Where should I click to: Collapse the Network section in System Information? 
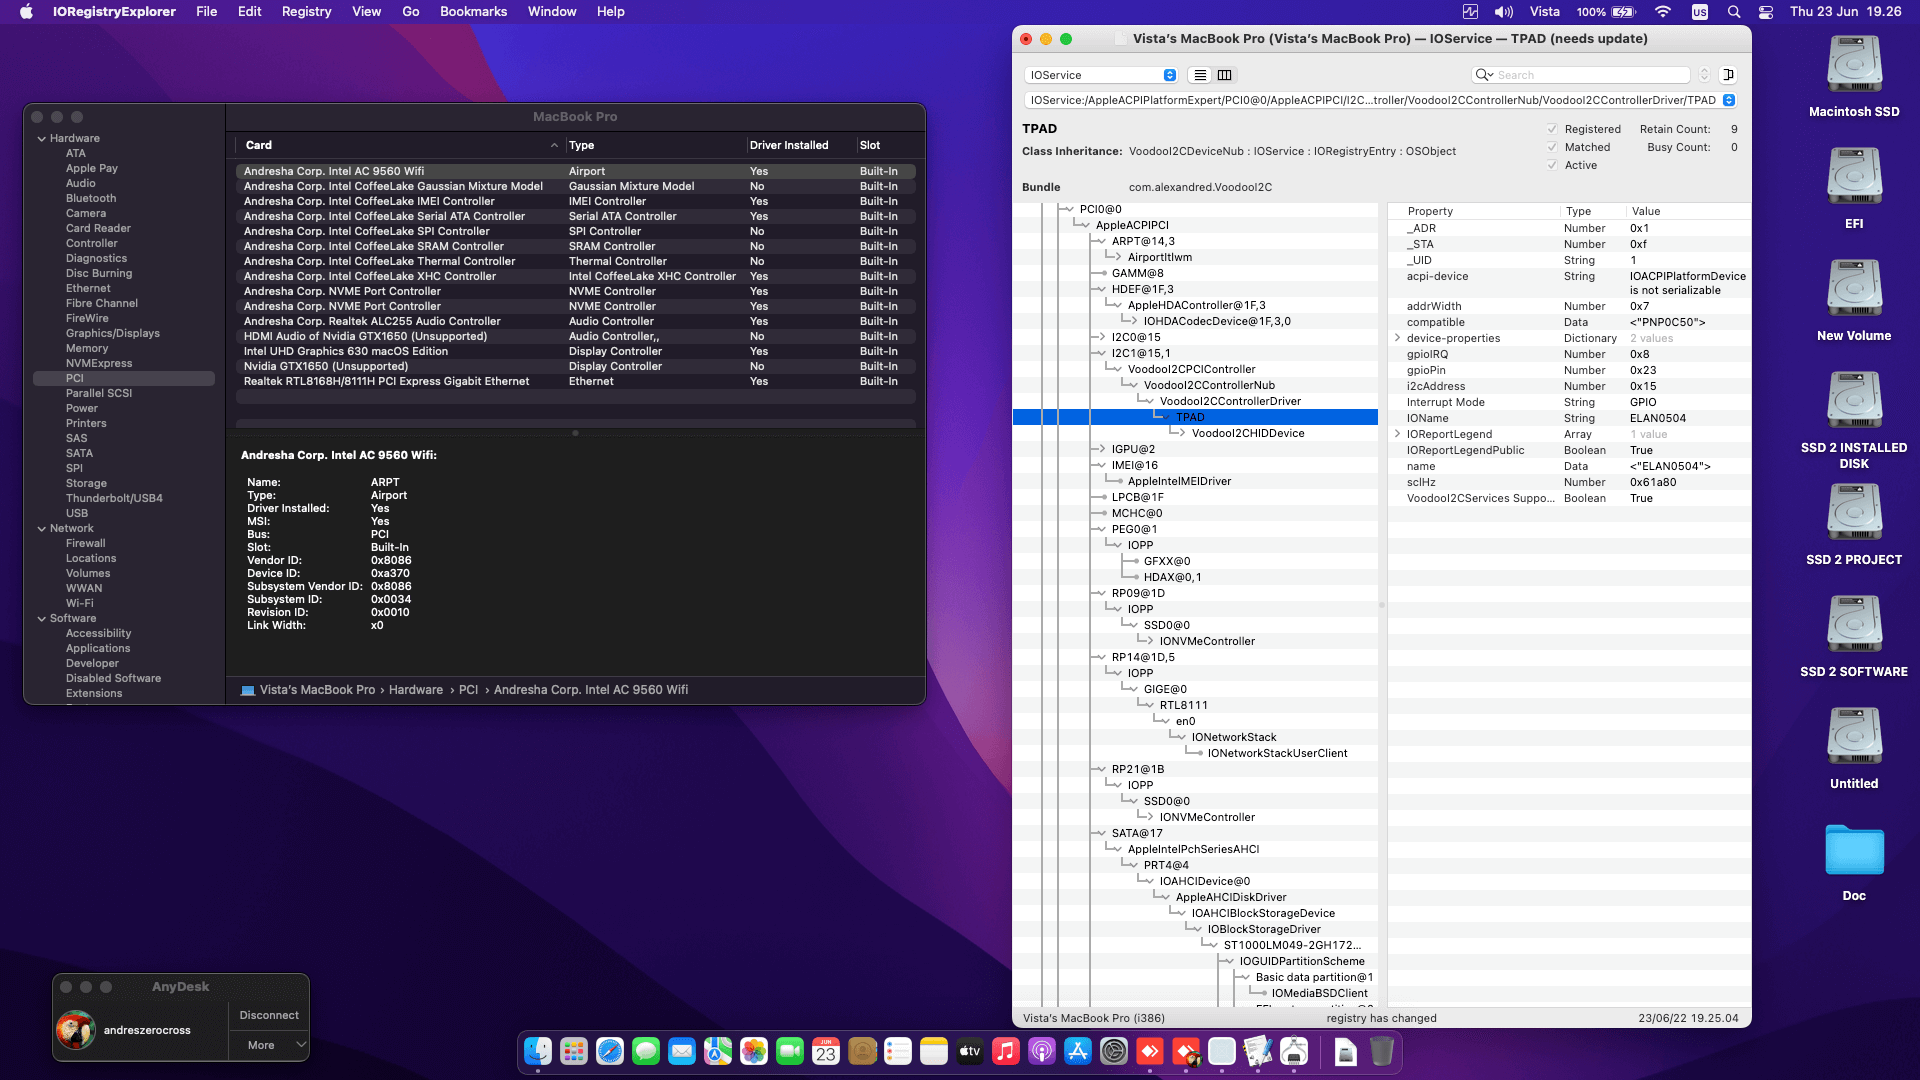point(42,529)
